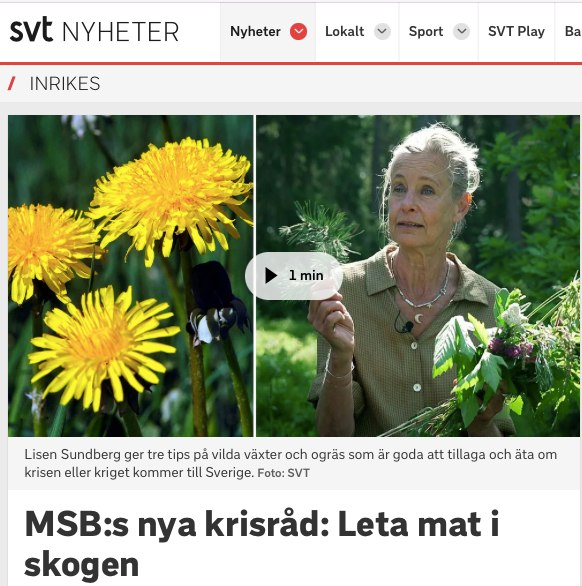Screen dimensions: 582x586
Task: Open the Sport menu item
Action: (x=426, y=31)
